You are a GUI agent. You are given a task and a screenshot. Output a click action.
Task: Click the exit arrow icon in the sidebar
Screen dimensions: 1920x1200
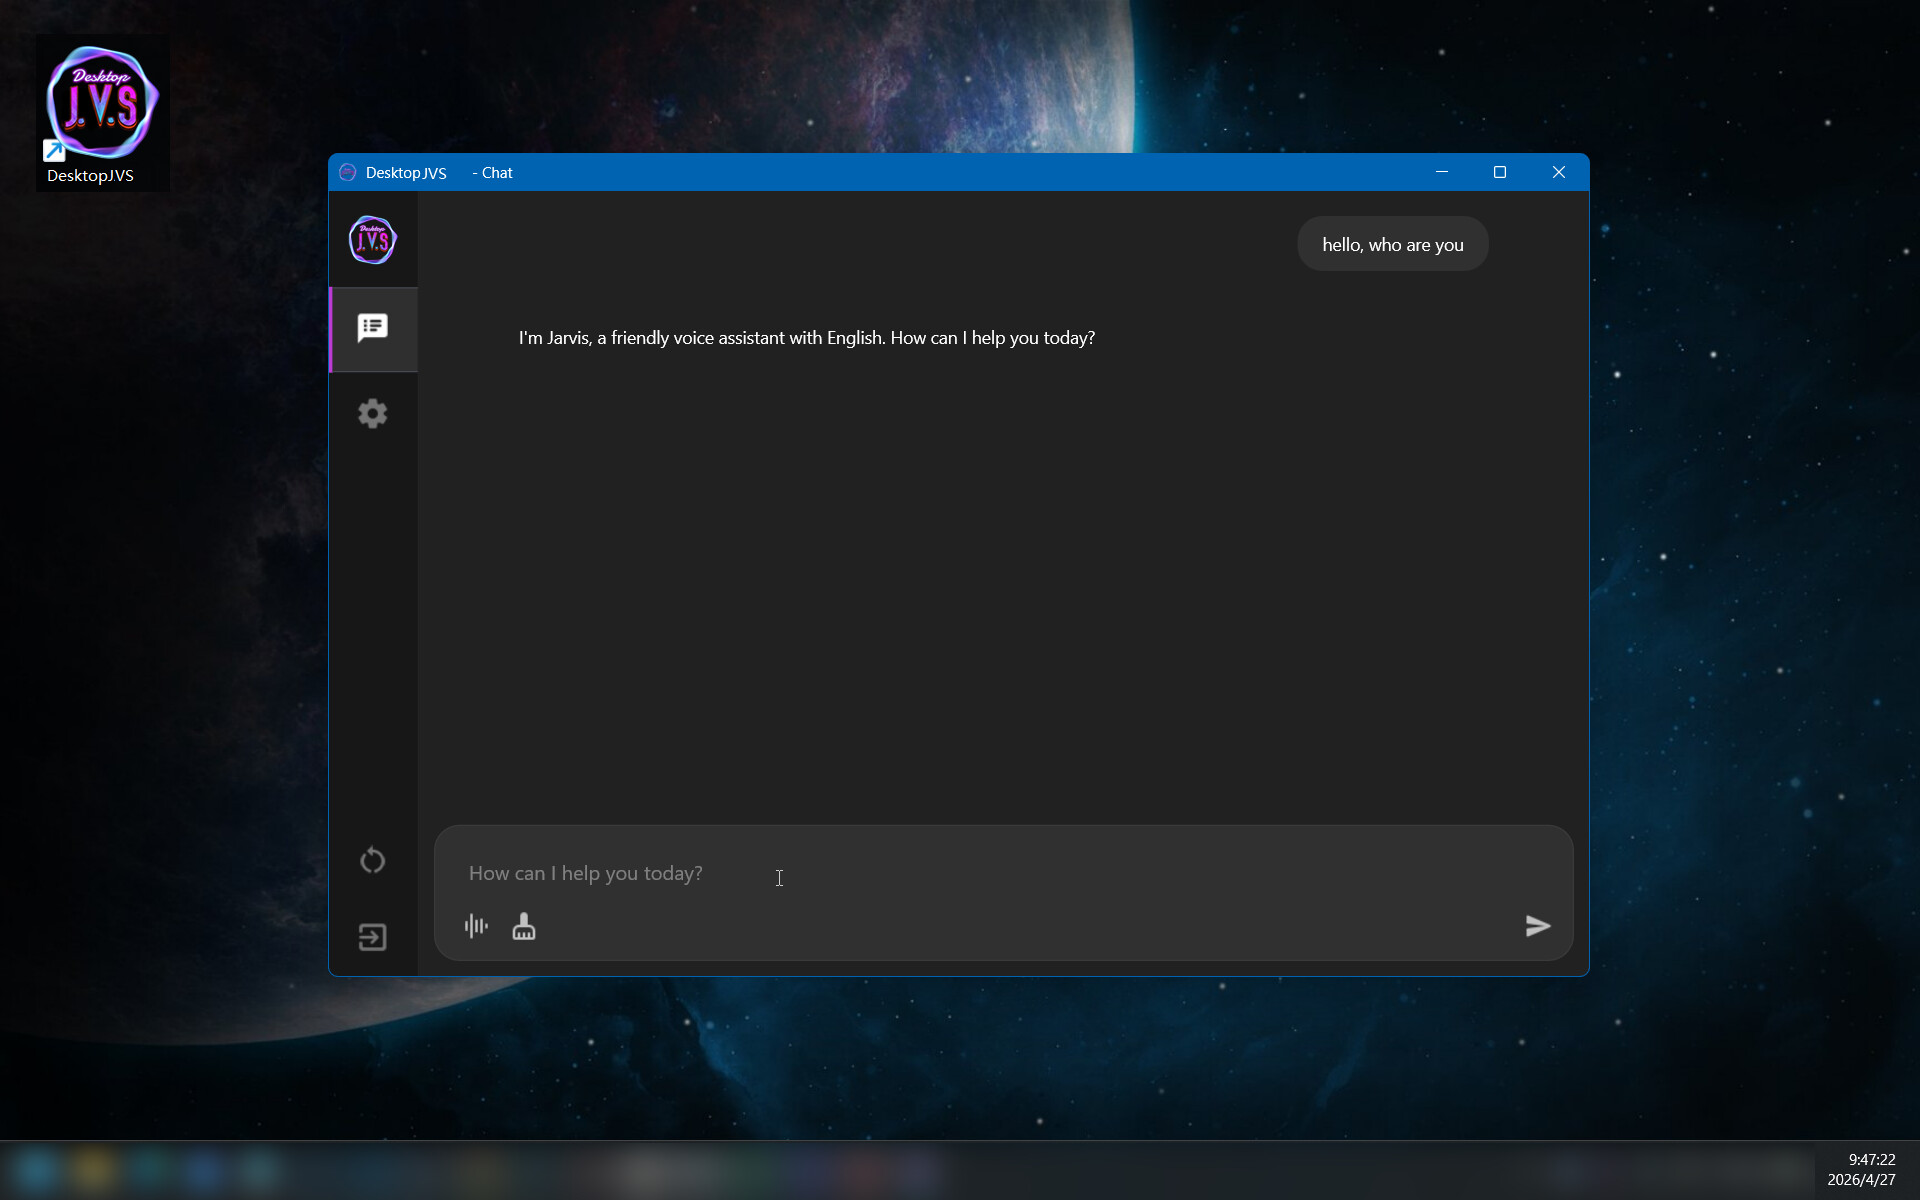click(x=373, y=937)
